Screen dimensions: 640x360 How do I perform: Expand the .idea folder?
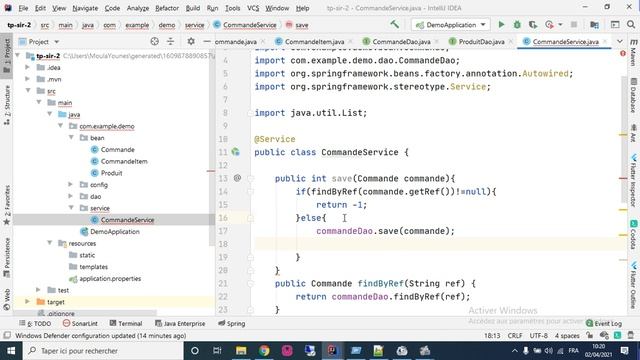[28, 67]
